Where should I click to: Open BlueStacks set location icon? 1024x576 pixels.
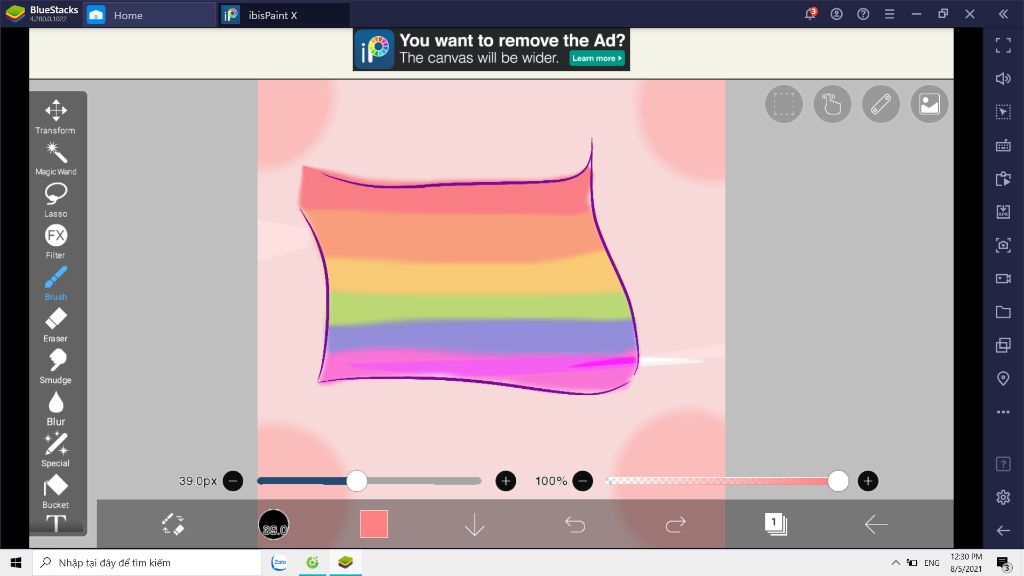[1003, 379]
